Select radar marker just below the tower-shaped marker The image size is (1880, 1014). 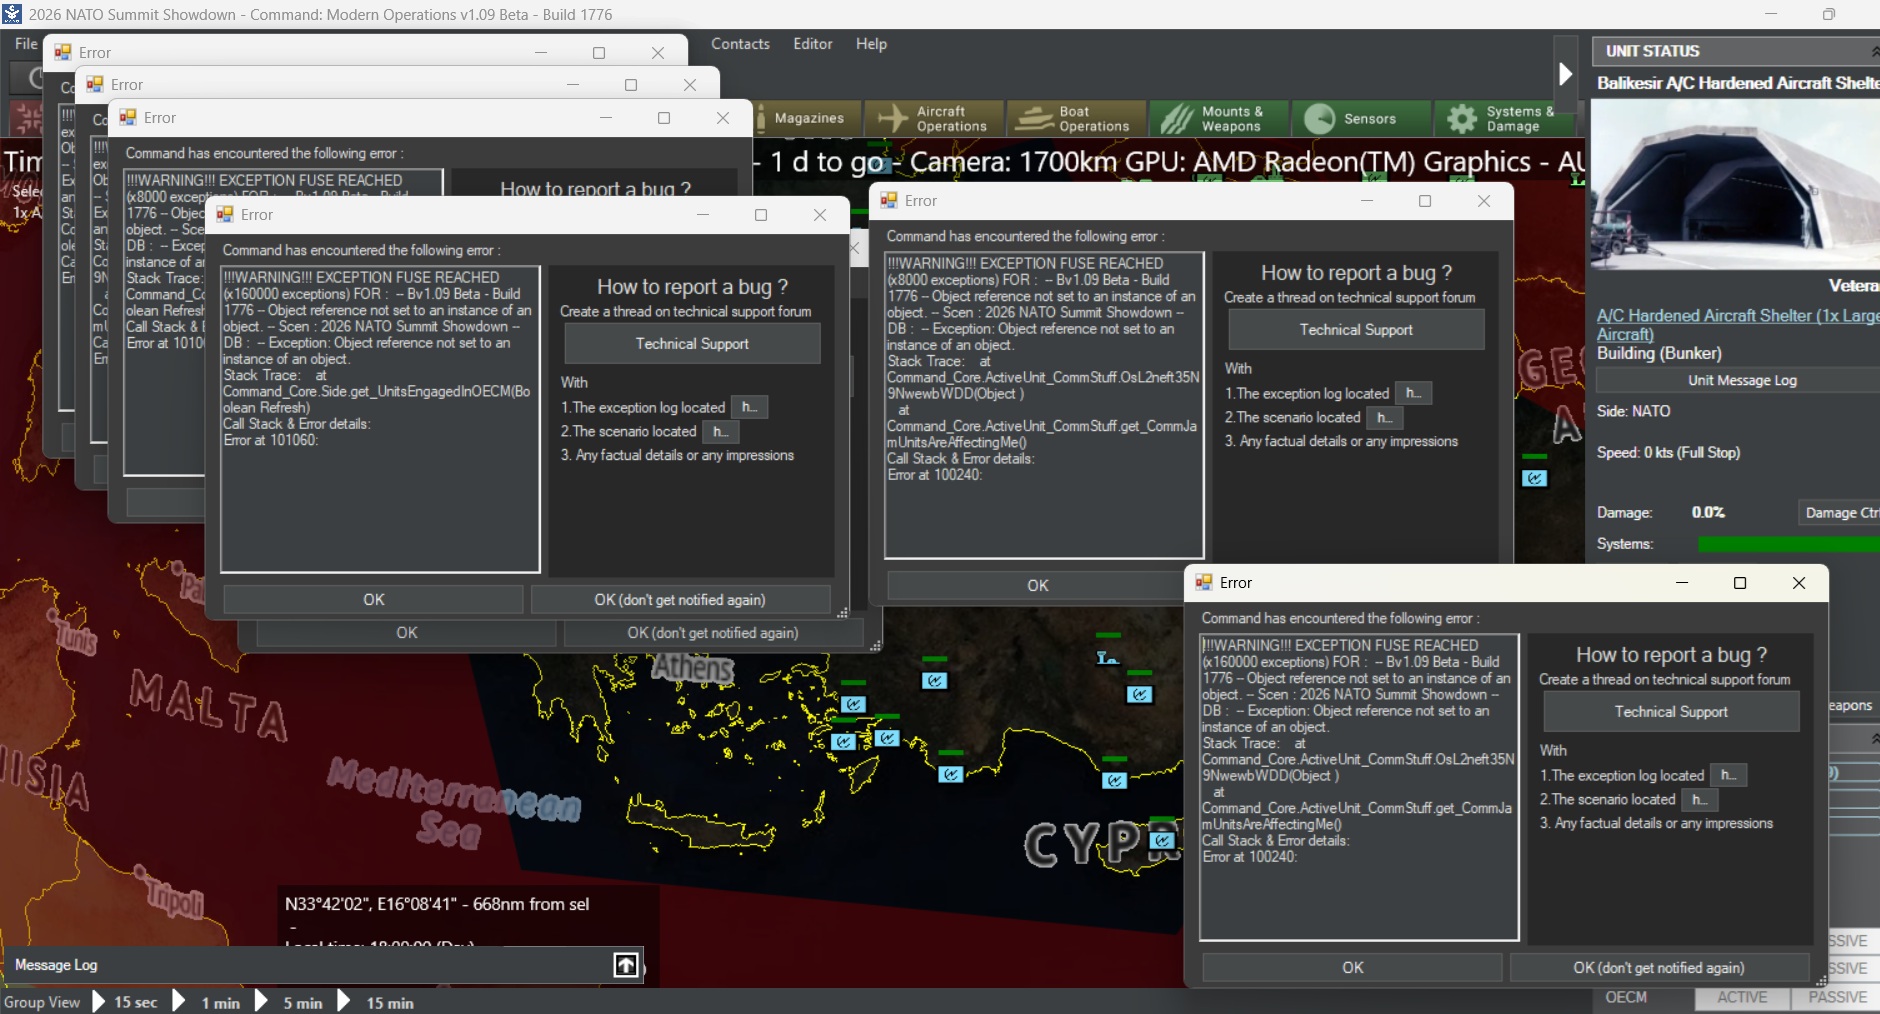coord(1139,694)
